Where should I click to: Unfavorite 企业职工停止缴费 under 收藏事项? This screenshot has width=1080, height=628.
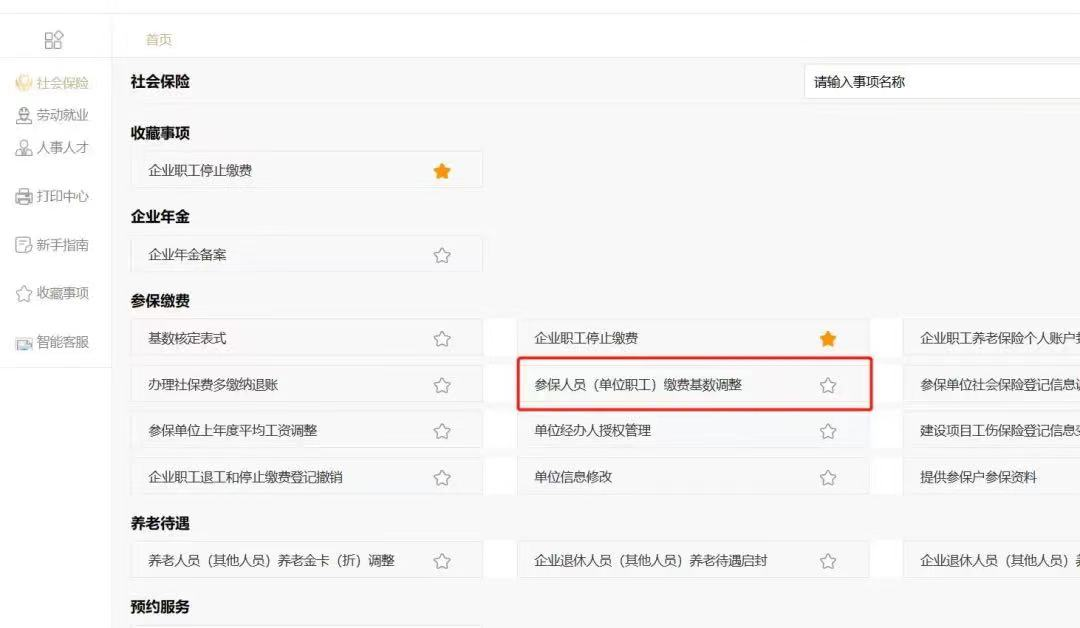pyautogui.click(x=442, y=171)
